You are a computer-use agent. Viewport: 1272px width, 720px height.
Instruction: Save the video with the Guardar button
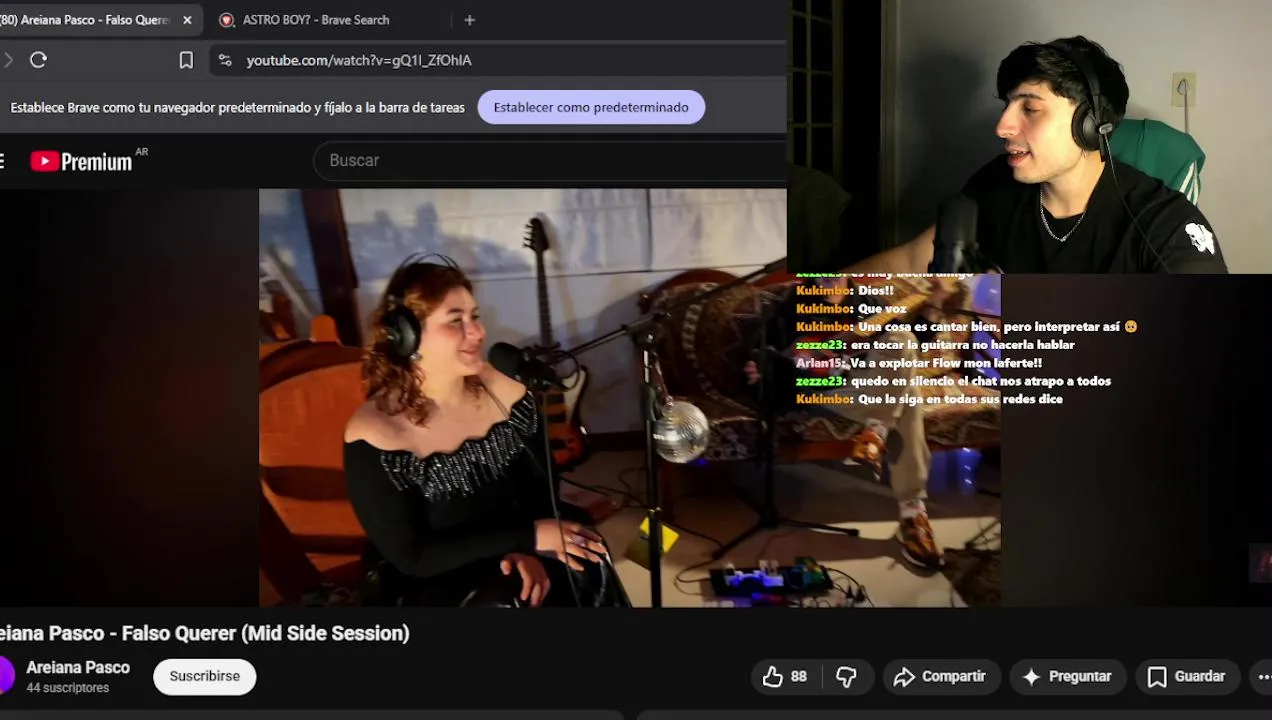(x=1187, y=677)
